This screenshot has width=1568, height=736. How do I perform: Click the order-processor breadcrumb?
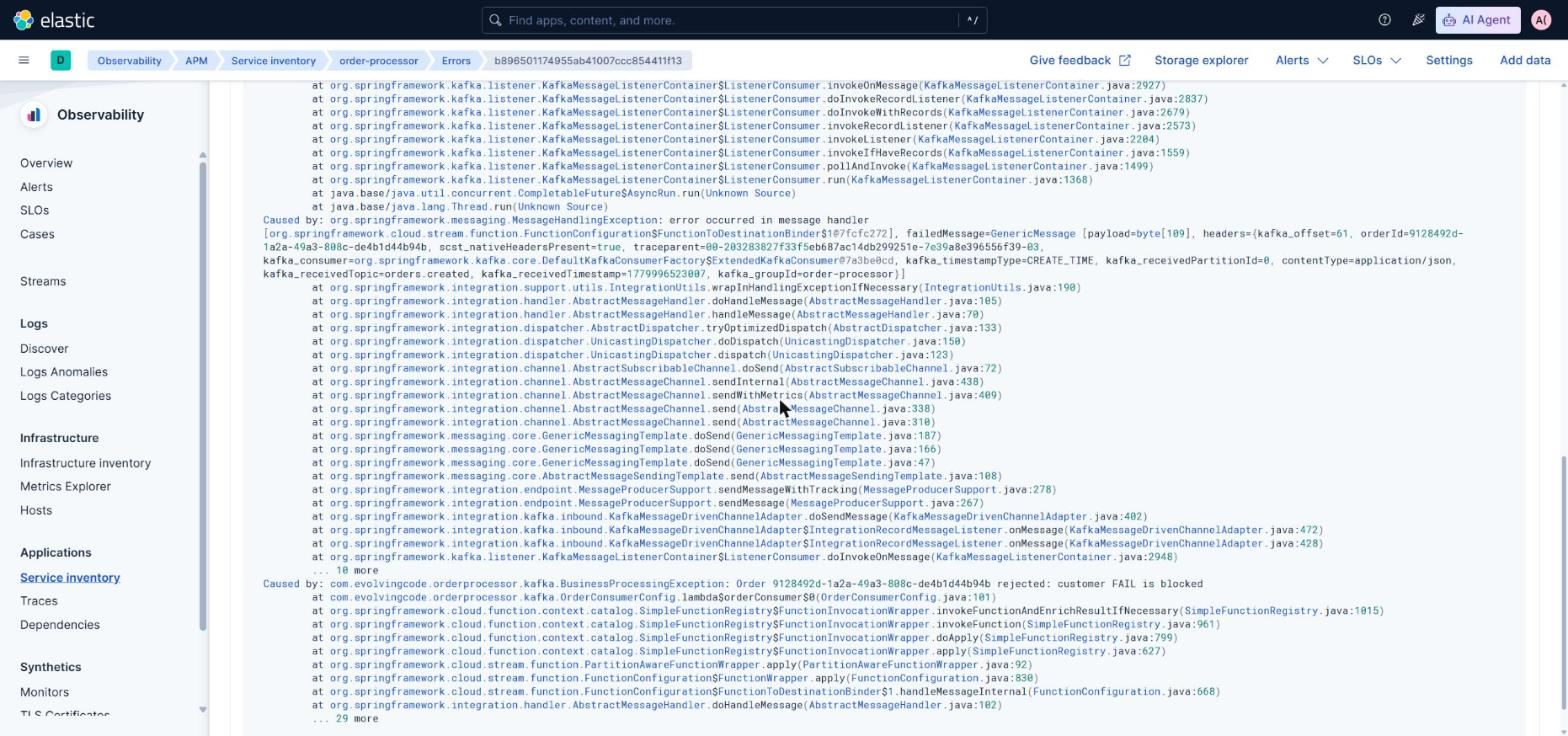coord(378,61)
